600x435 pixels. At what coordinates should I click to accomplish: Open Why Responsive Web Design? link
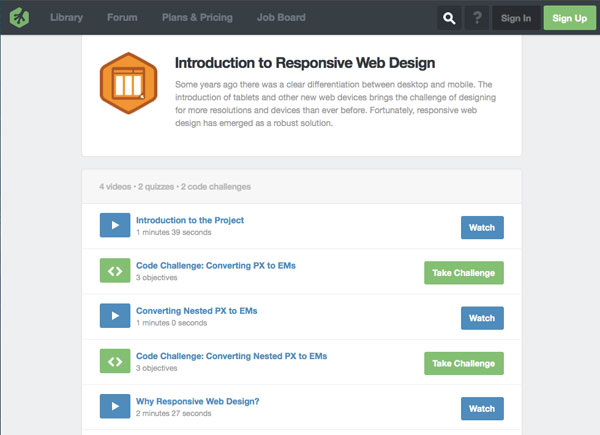point(197,401)
